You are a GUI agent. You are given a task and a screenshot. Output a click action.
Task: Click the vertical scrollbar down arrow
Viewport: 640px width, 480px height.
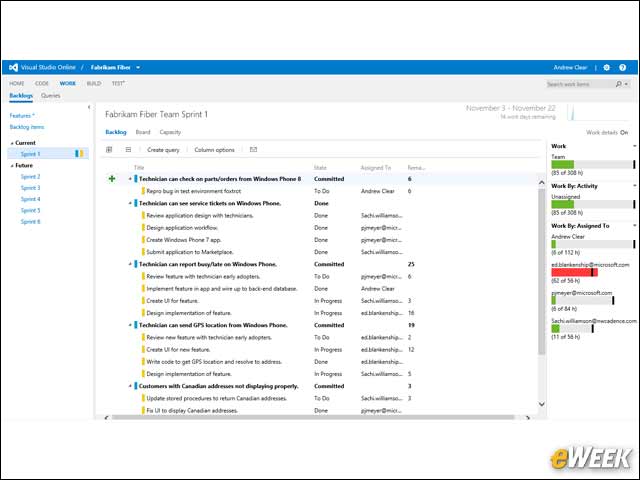[542, 404]
